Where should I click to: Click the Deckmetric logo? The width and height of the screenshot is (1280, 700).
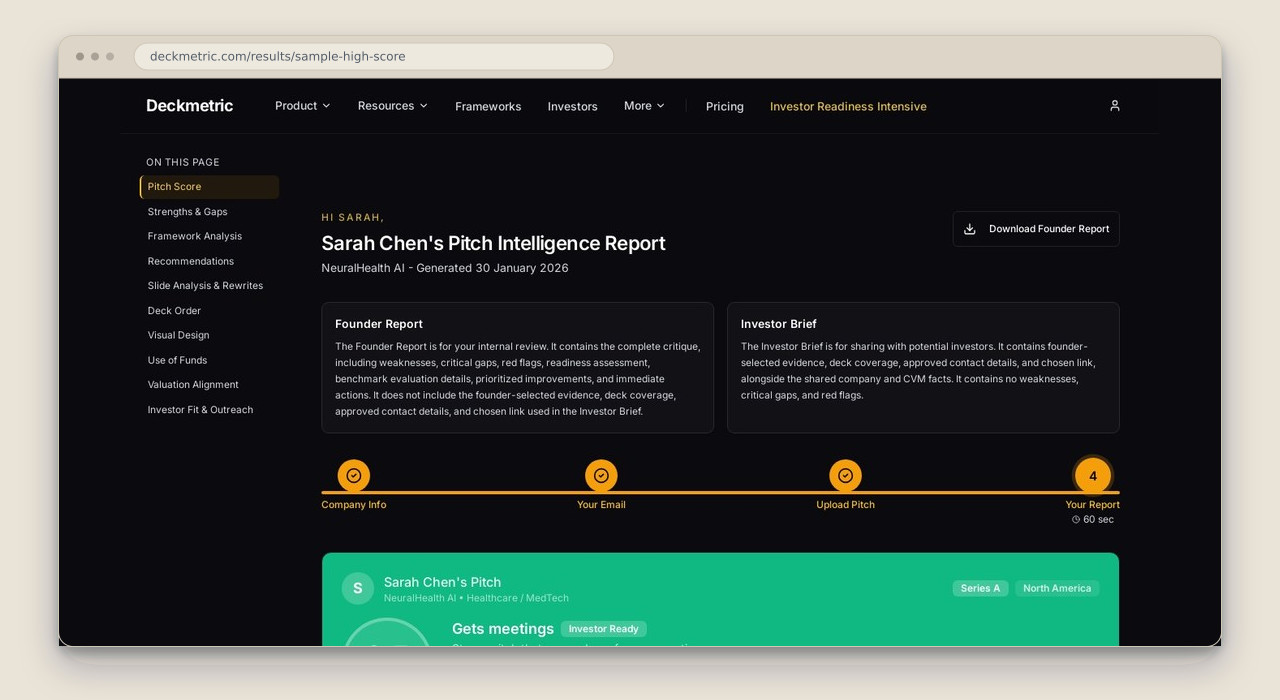(190, 106)
